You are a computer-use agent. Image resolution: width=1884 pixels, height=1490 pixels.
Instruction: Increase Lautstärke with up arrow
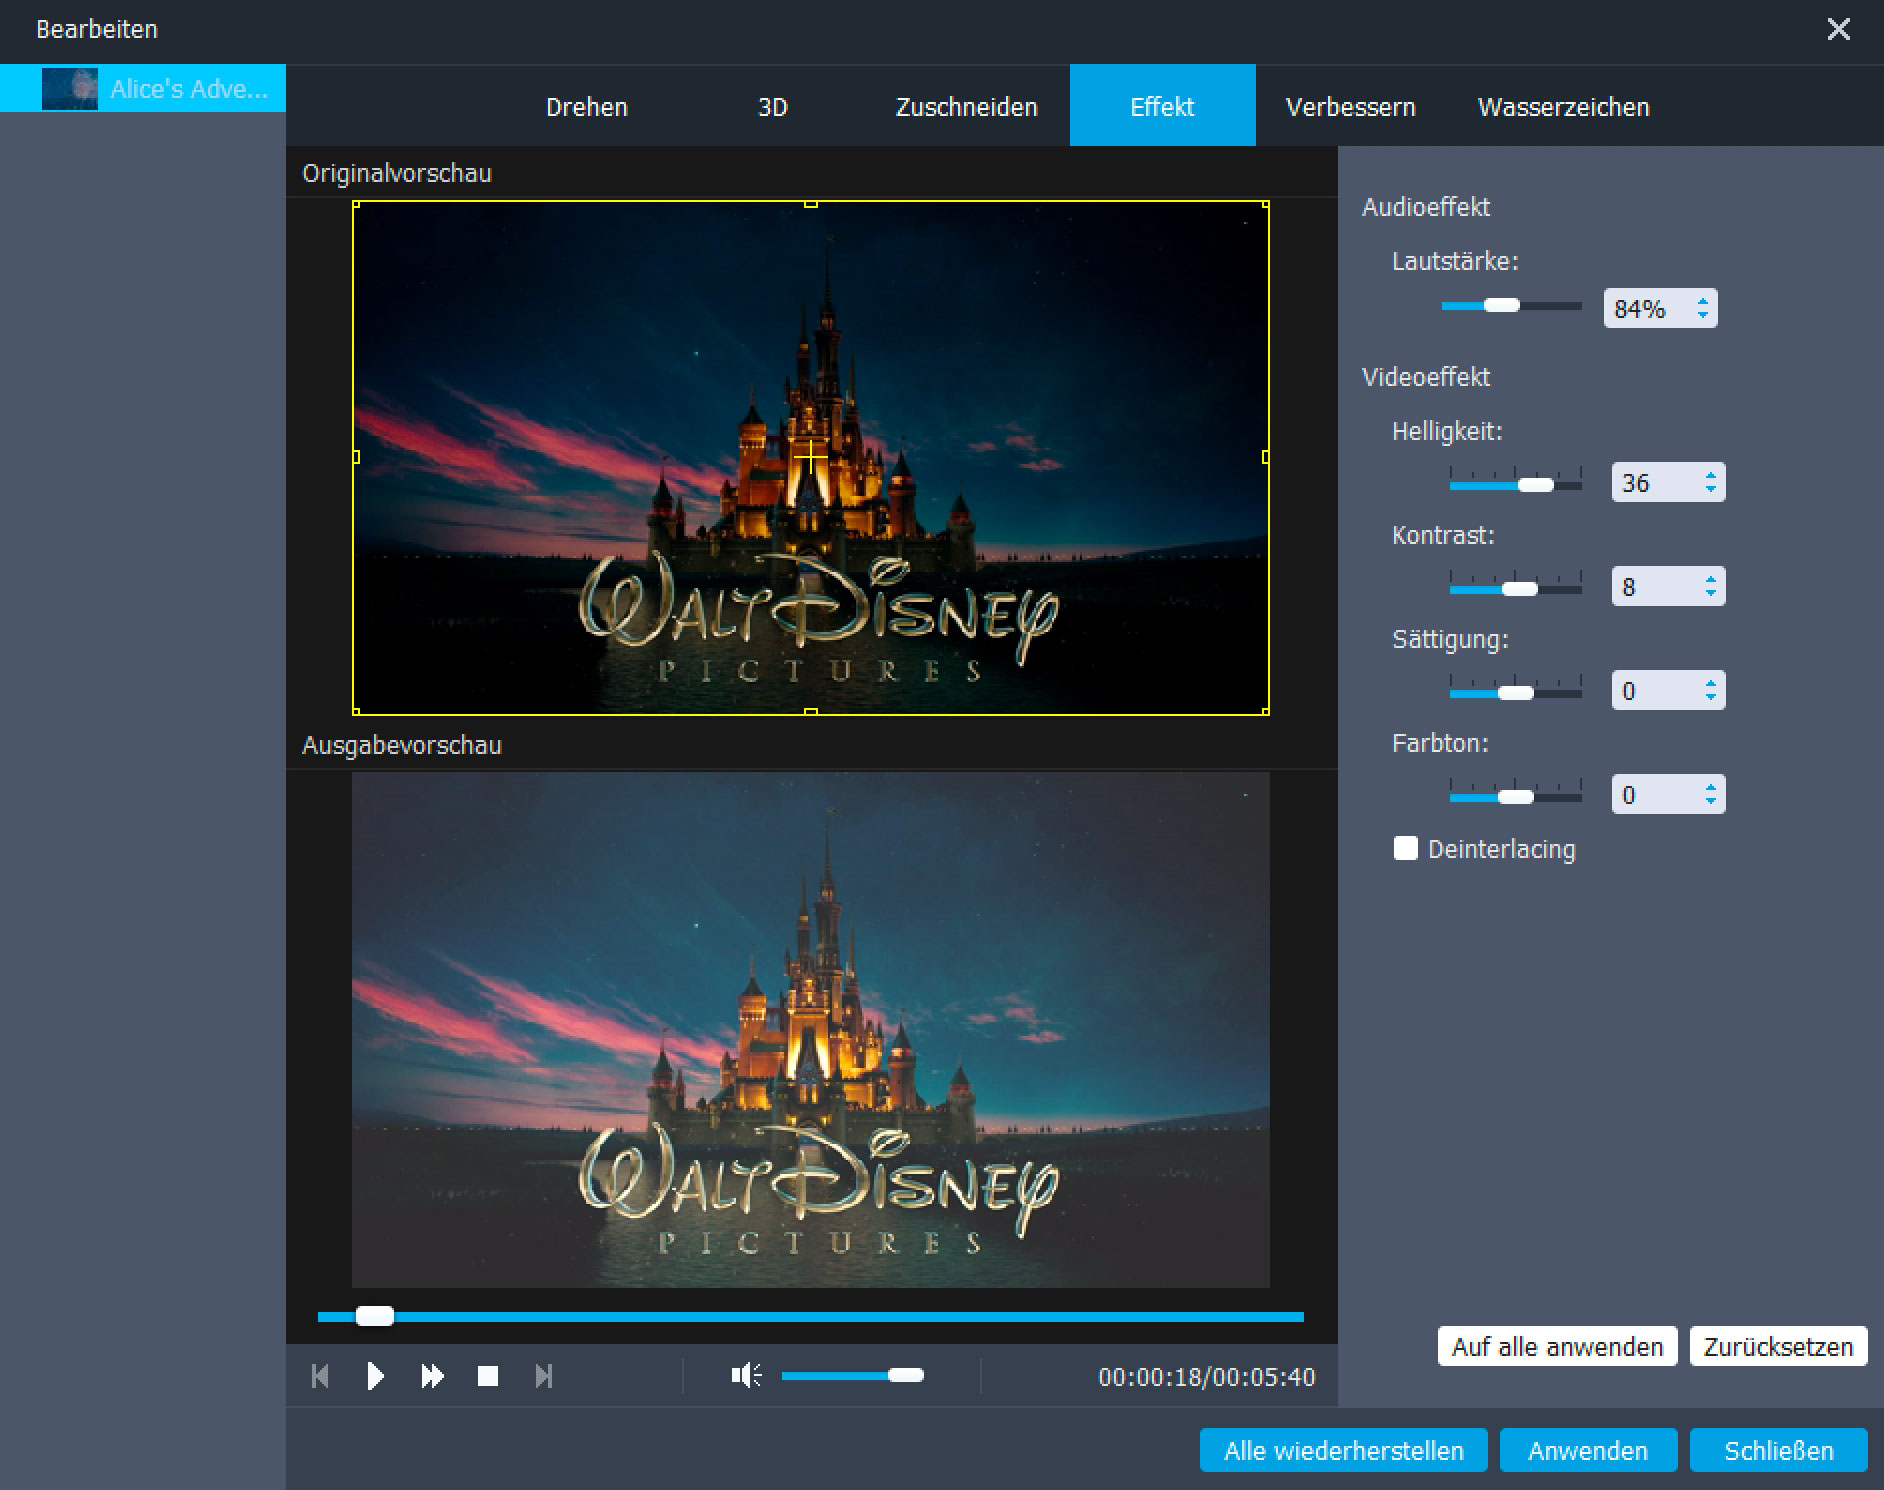tap(1702, 300)
